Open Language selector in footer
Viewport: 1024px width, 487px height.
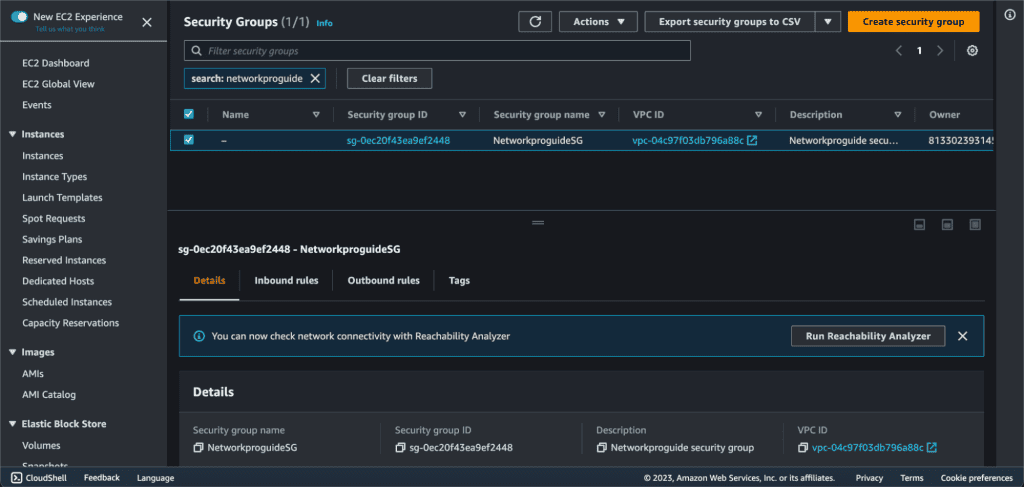(155, 478)
